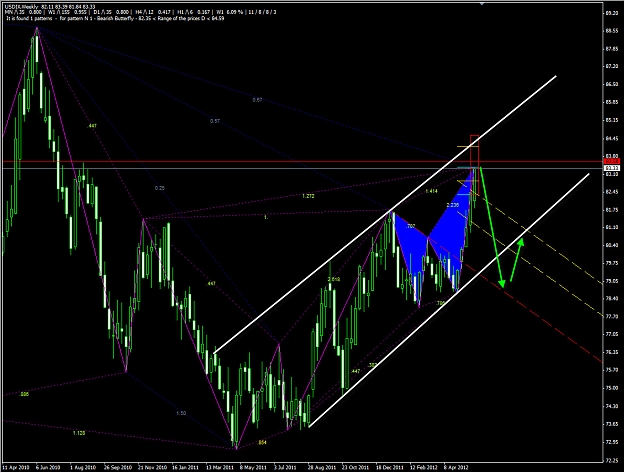Click the 6 Jun 2010 date on the time axis

click(48, 467)
